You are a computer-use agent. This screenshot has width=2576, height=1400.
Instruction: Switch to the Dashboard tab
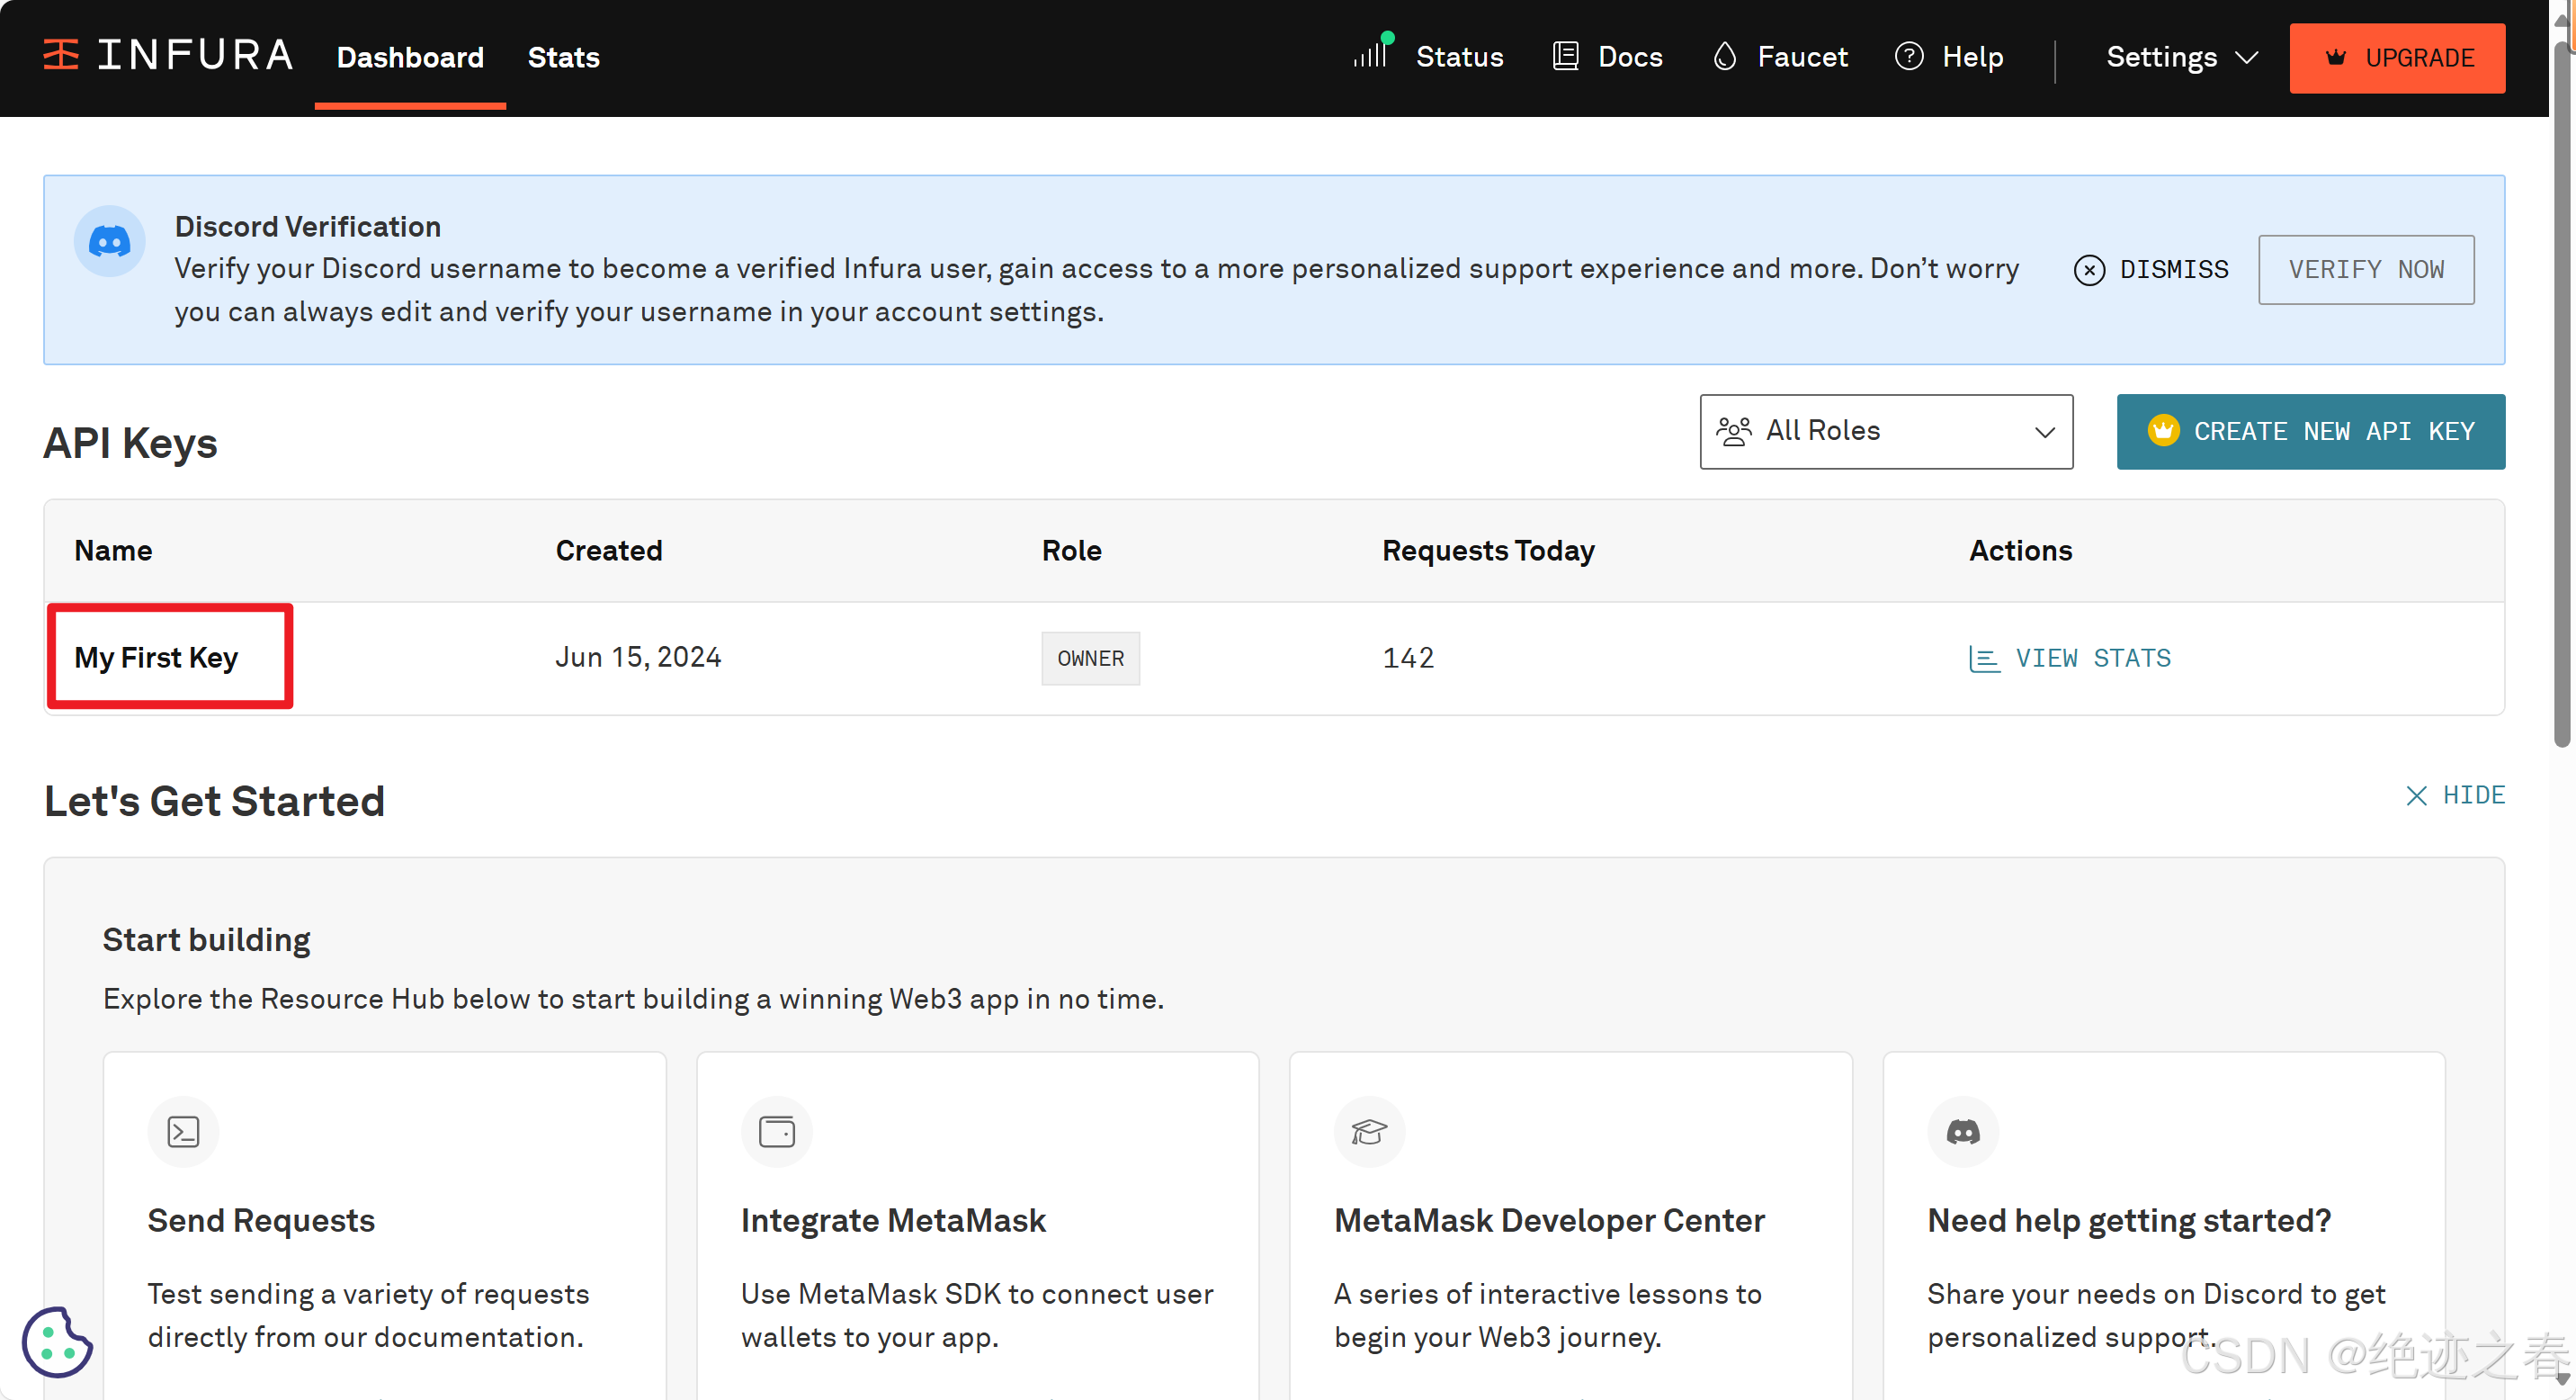410,57
